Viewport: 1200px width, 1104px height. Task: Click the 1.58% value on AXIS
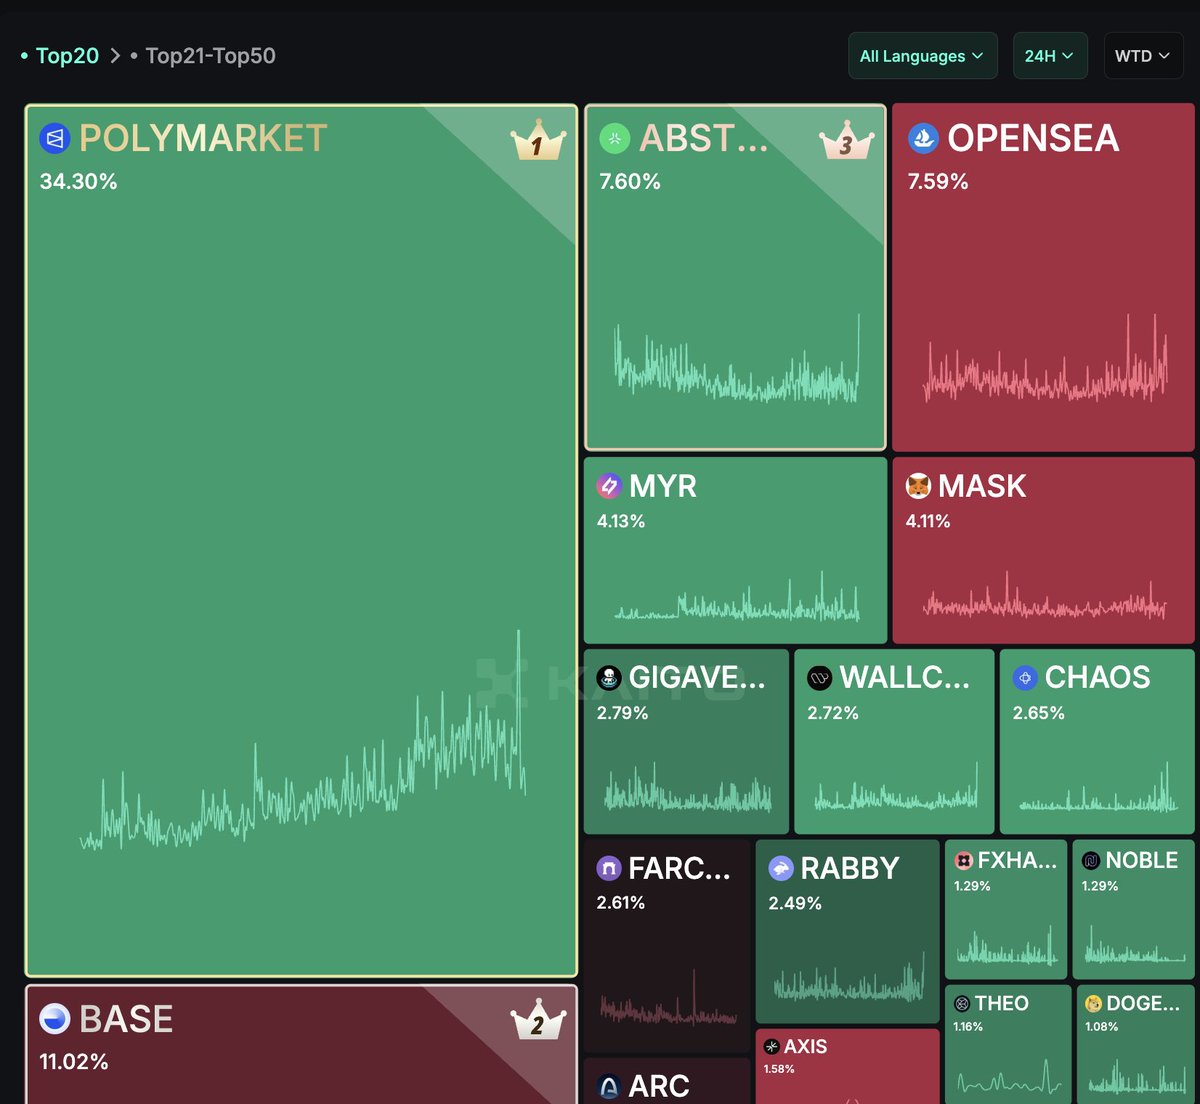[x=779, y=1069]
